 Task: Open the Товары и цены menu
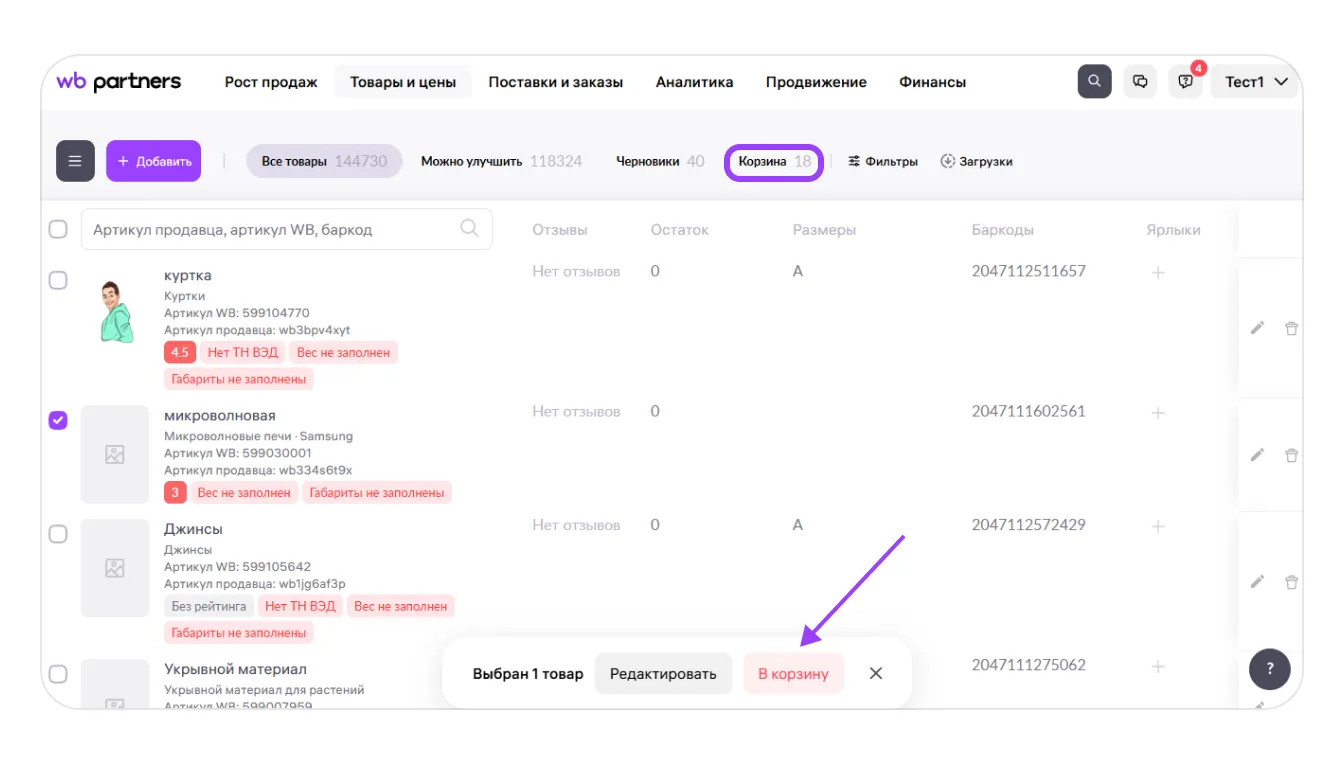[x=403, y=82]
